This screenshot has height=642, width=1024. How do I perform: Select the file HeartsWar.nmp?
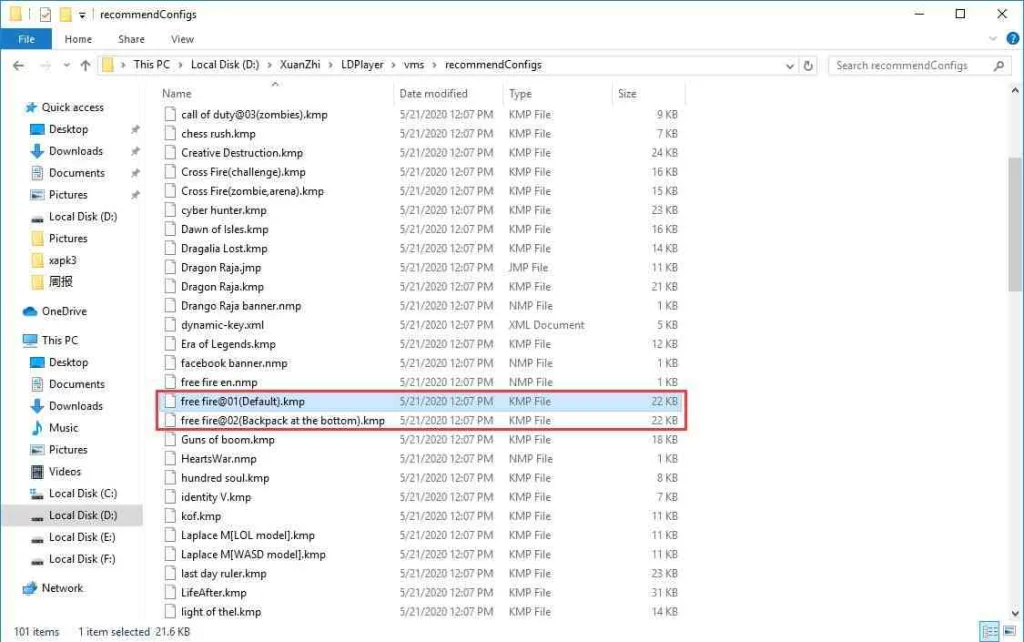pos(218,458)
